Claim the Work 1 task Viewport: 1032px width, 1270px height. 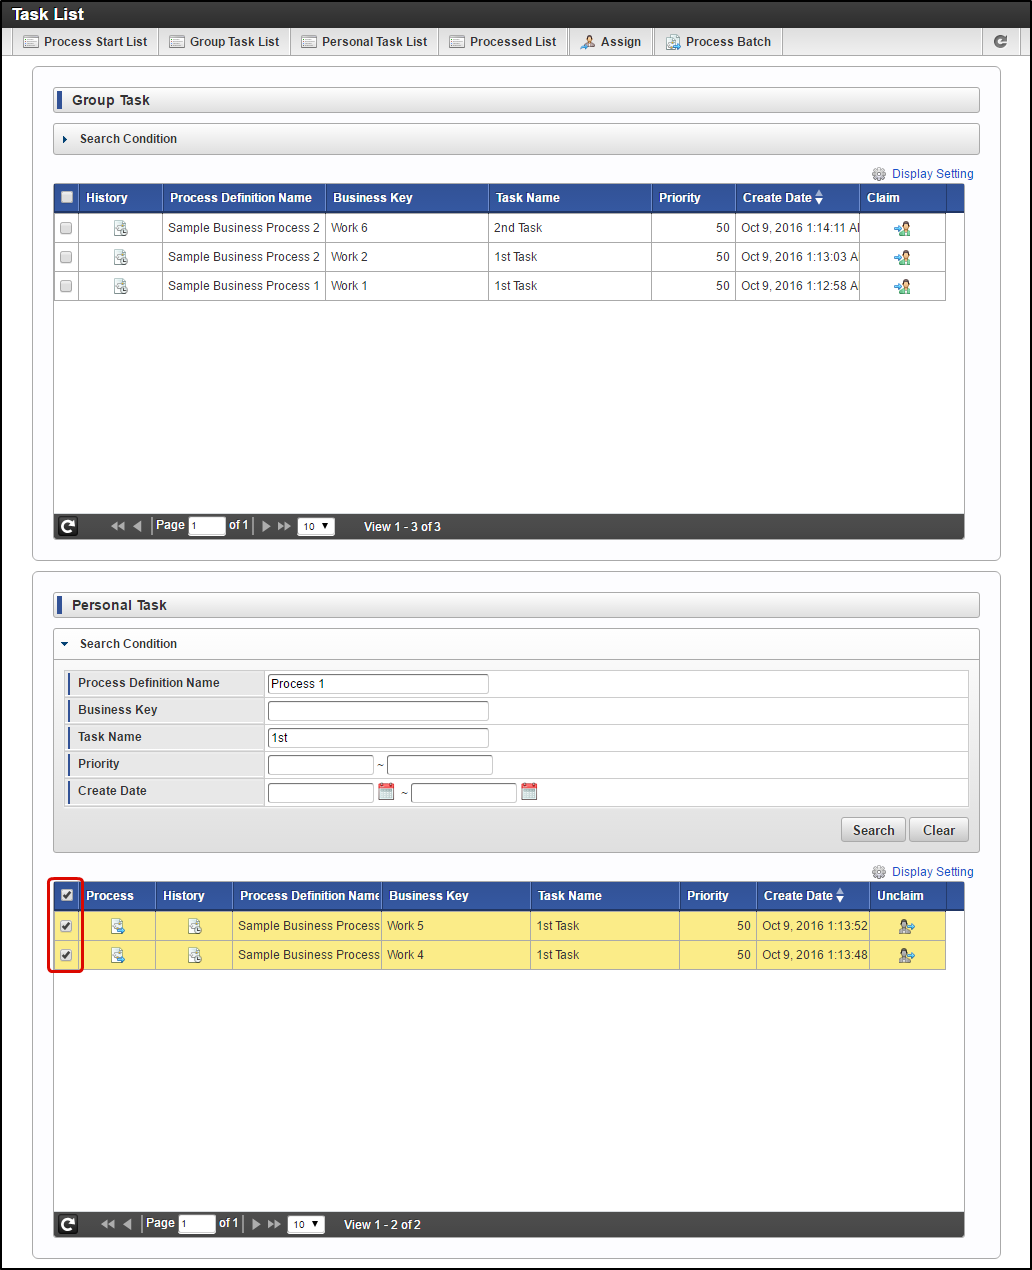pyautogui.click(x=902, y=286)
